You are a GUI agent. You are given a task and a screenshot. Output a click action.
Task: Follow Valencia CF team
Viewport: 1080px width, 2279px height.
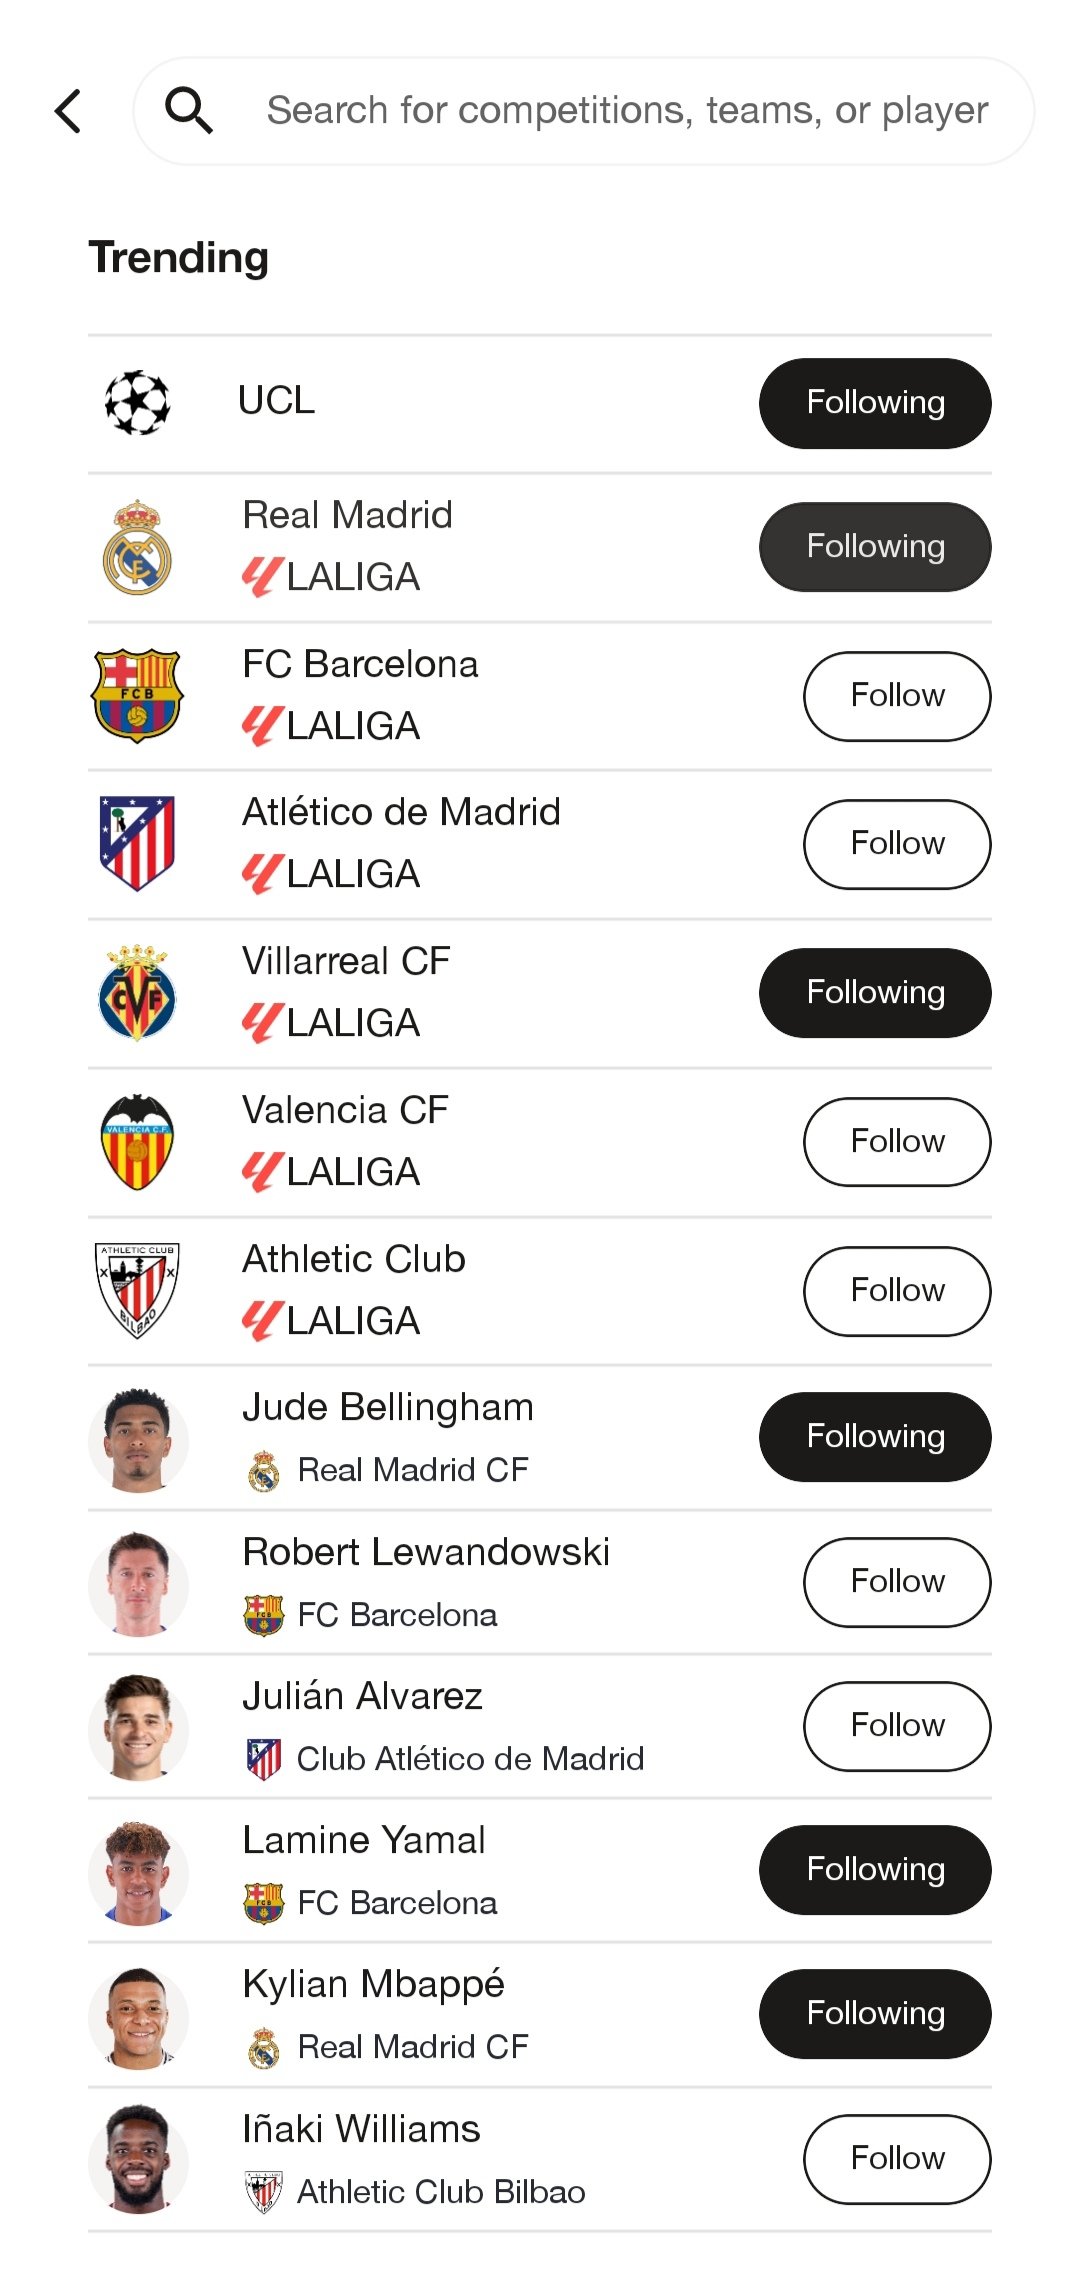click(897, 1142)
